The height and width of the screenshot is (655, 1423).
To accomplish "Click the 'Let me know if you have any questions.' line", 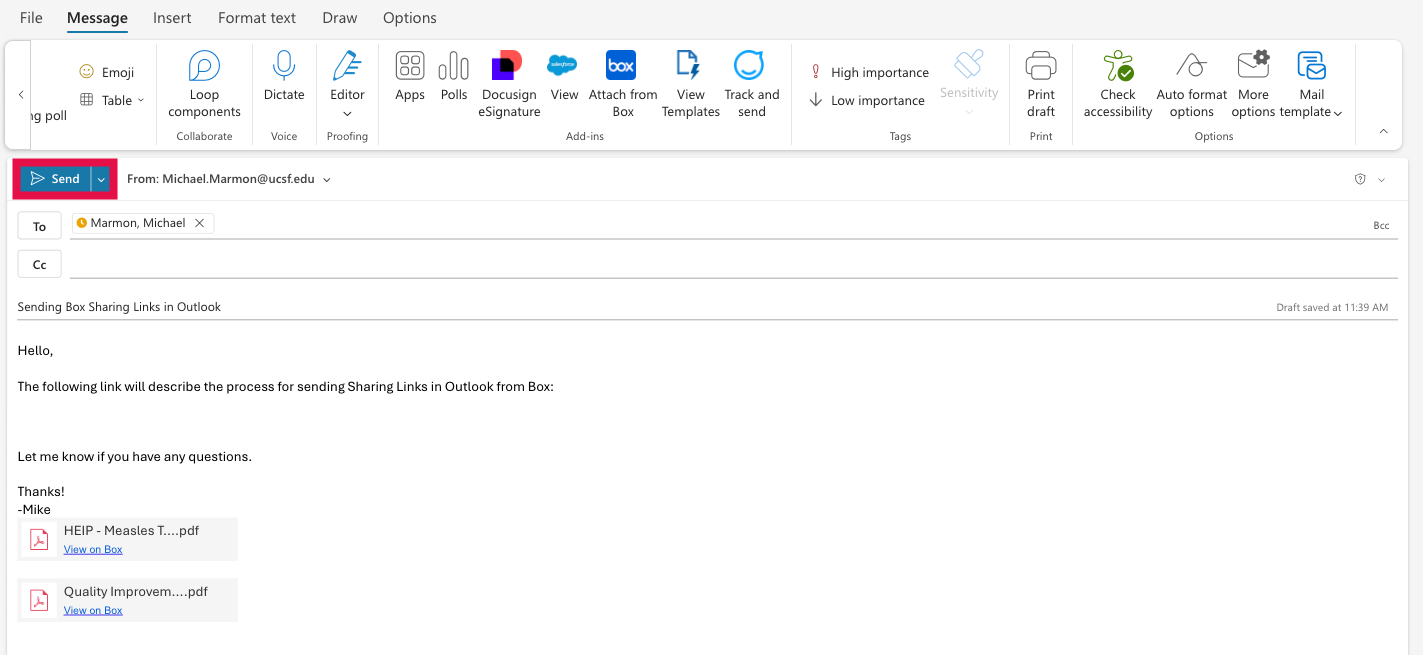I will click(x=135, y=457).
